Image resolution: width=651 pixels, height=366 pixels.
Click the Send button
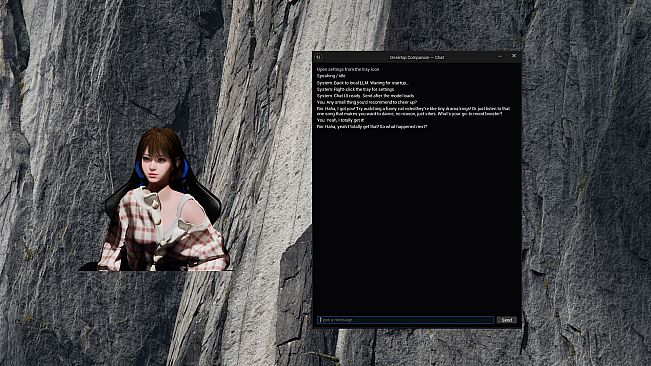[x=507, y=320]
